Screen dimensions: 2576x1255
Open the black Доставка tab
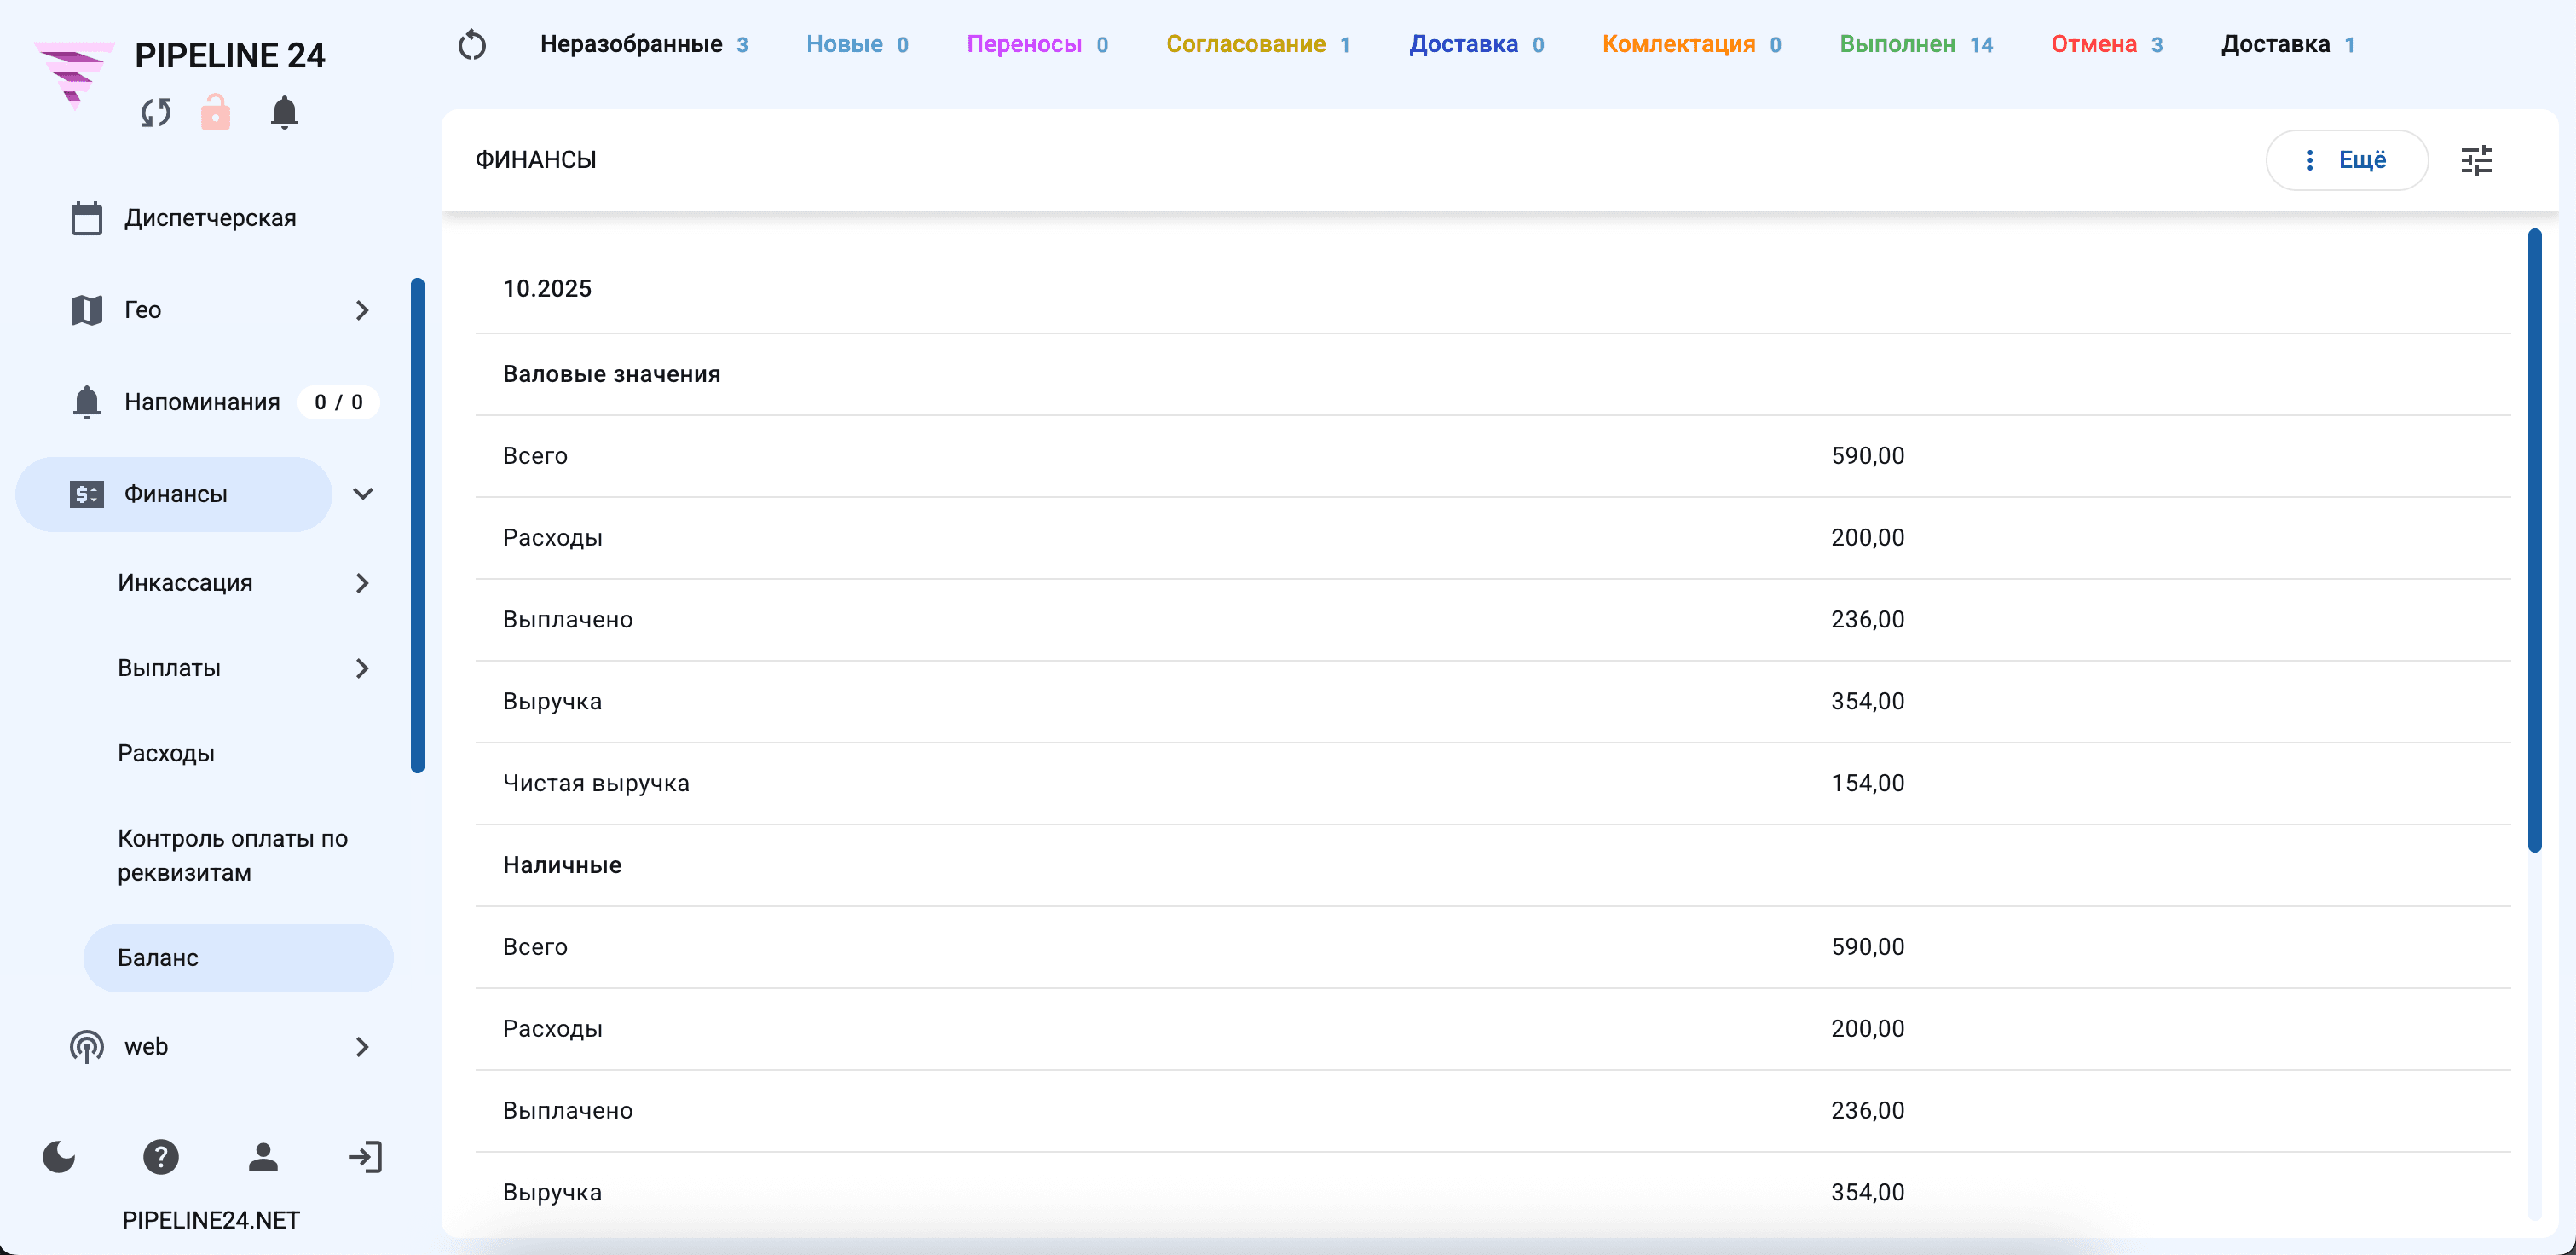[x=2288, y=45]
